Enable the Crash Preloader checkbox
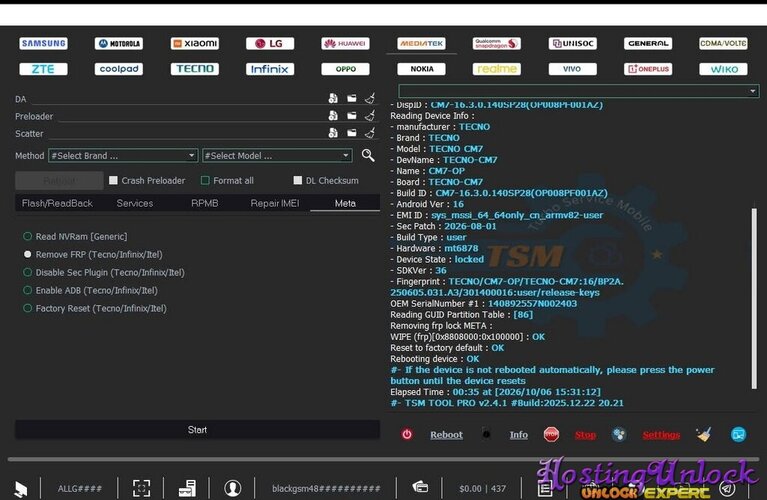This screenshot has width=767, height=500. click(113, 181)
